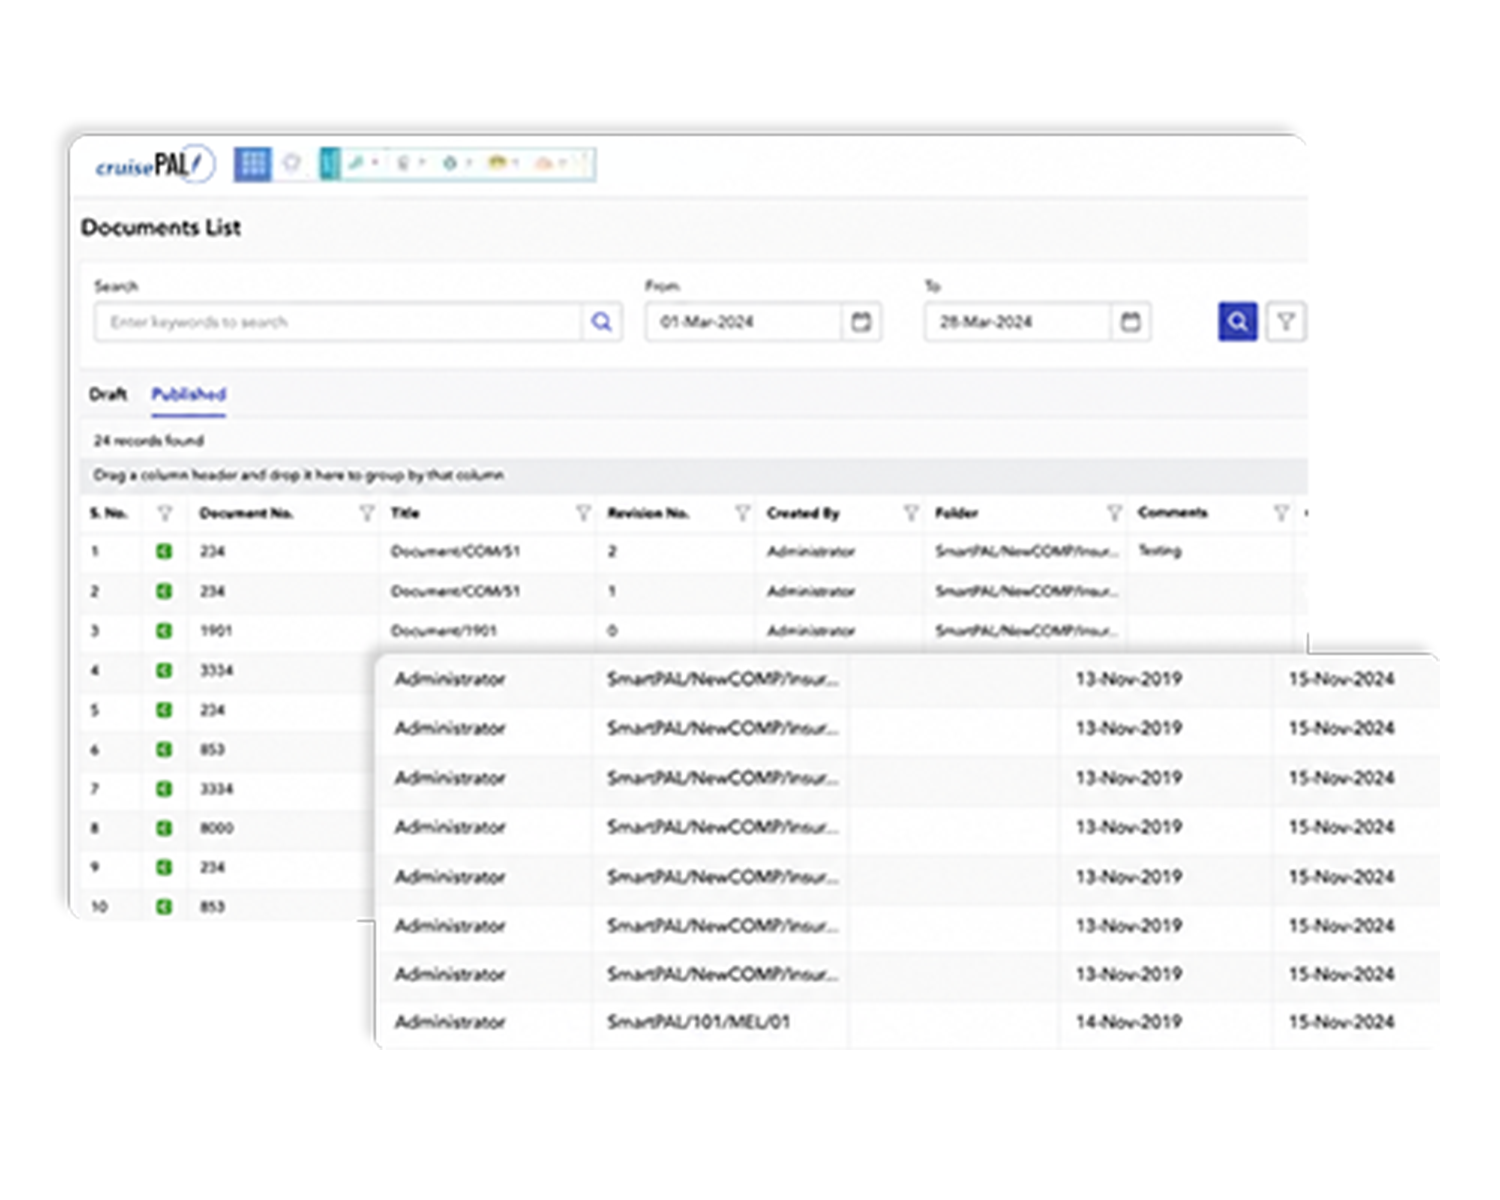Open the S. No. column filter

165,513
